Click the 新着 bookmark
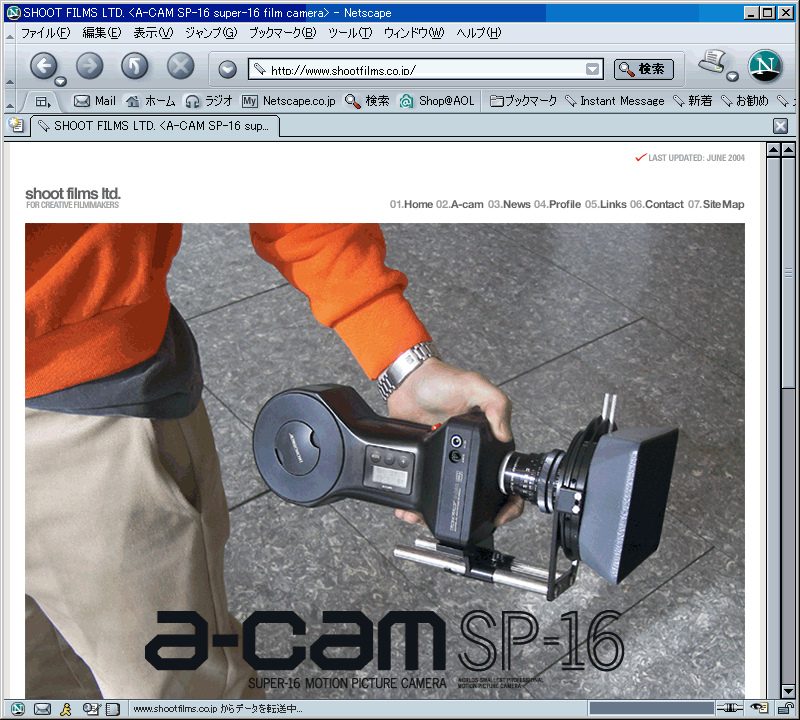Screen dimensions: 800x720 (x=692, y=101)
